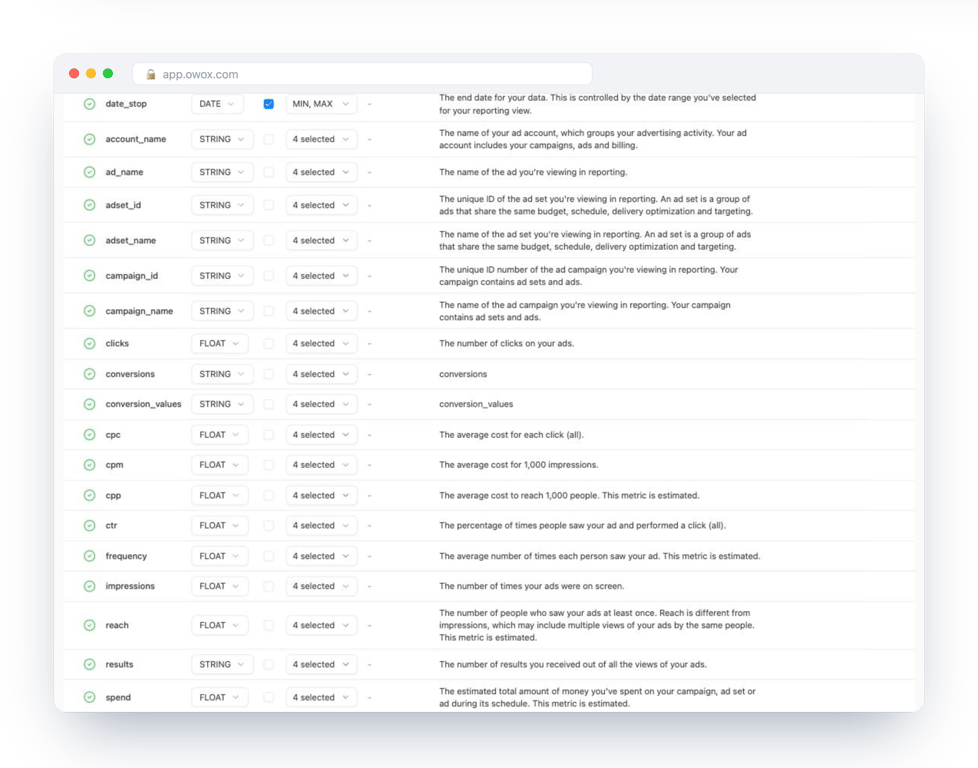Click the green check icon for cpm
This screenshot has width=978, height=768.
(x=89, y=465)
